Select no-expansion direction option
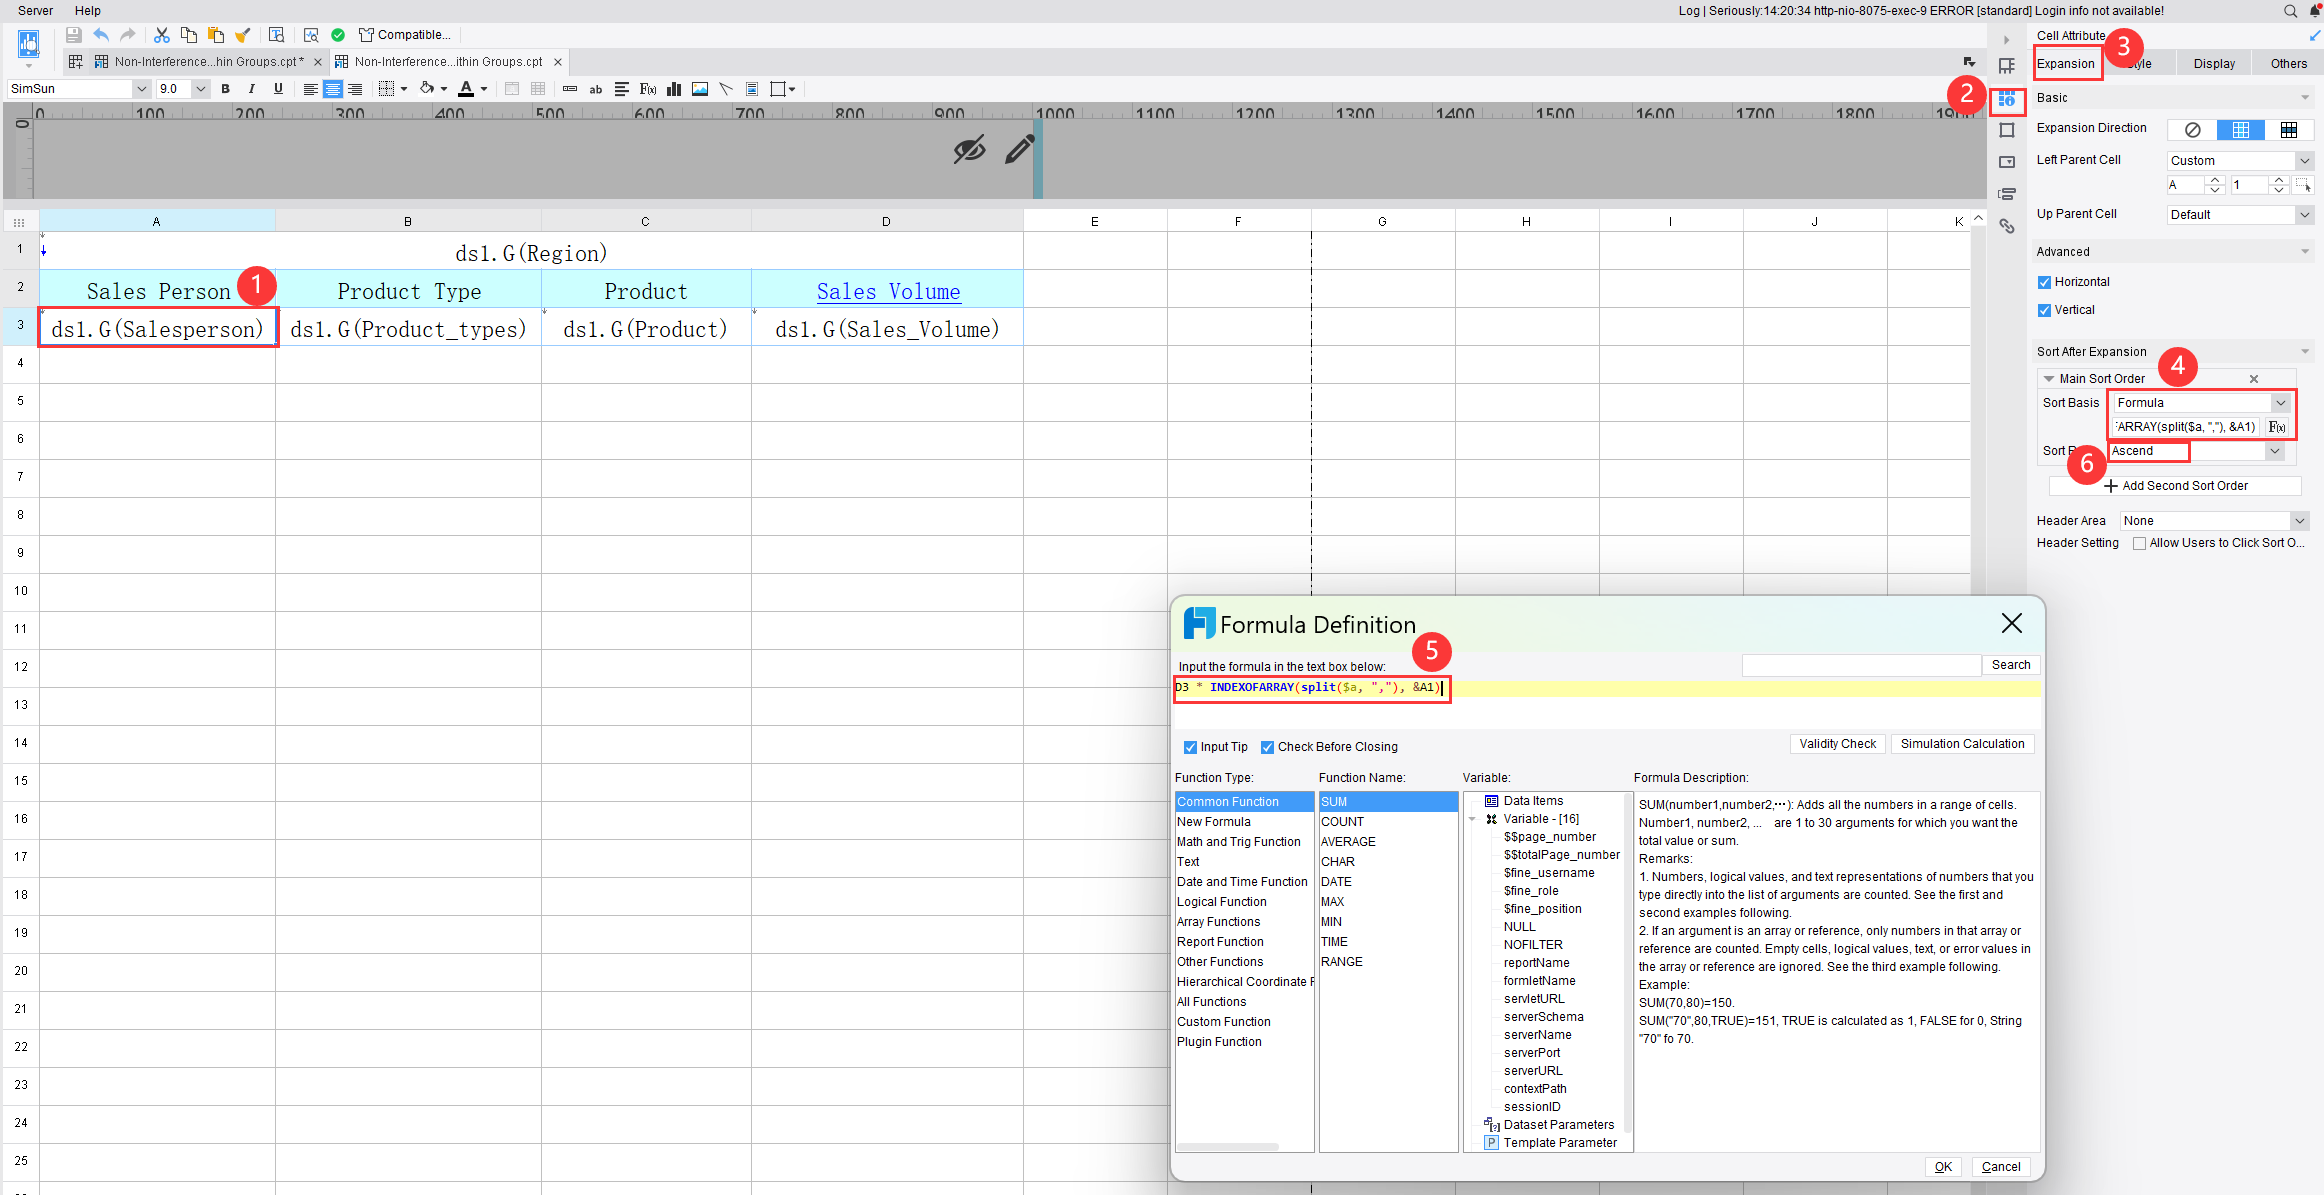 [x=2192, y=130]
